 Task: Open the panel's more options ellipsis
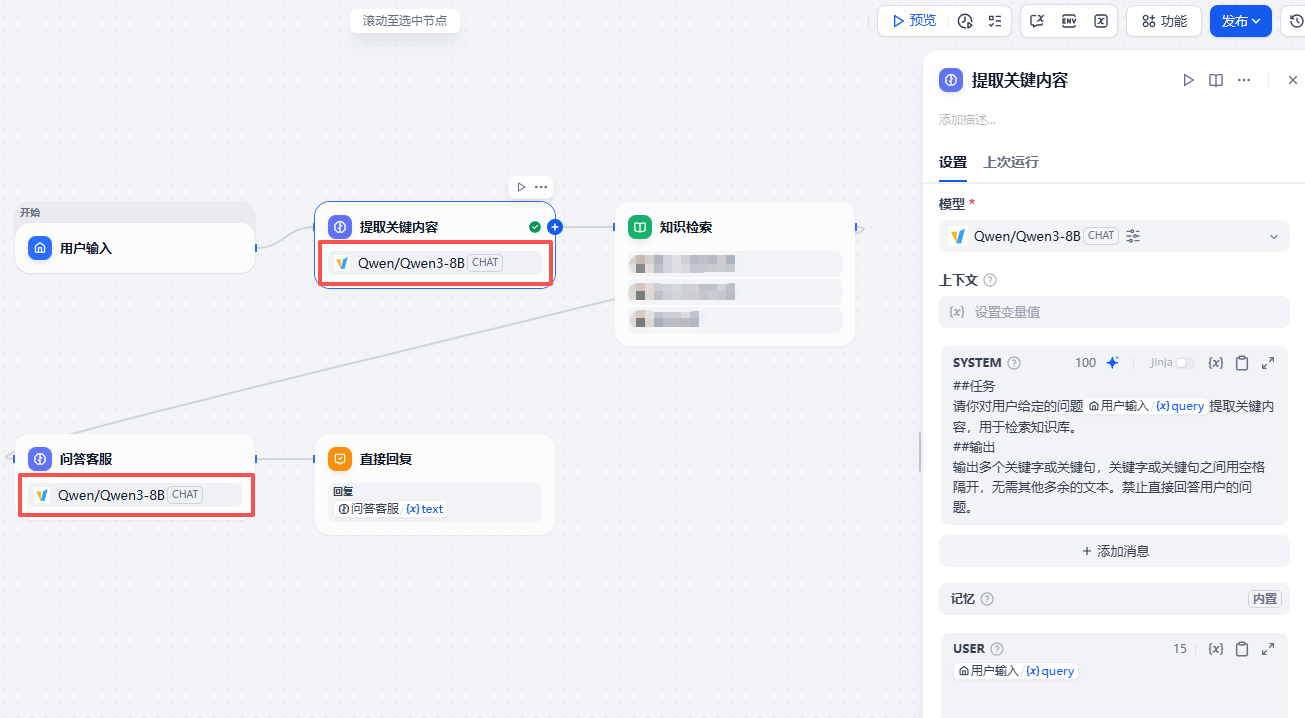pos(1244,80)
